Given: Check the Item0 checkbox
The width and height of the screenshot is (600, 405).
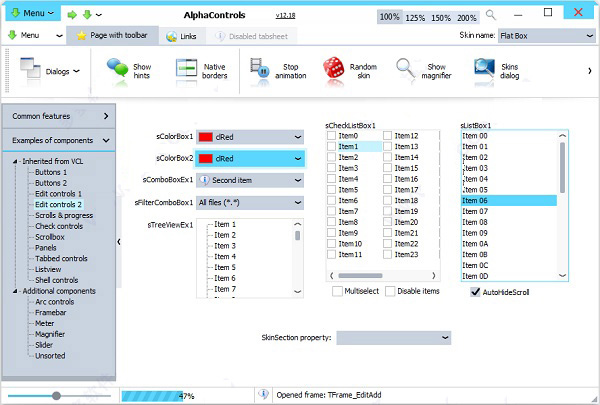Looking at the screenshot, I should pos(331,136).
